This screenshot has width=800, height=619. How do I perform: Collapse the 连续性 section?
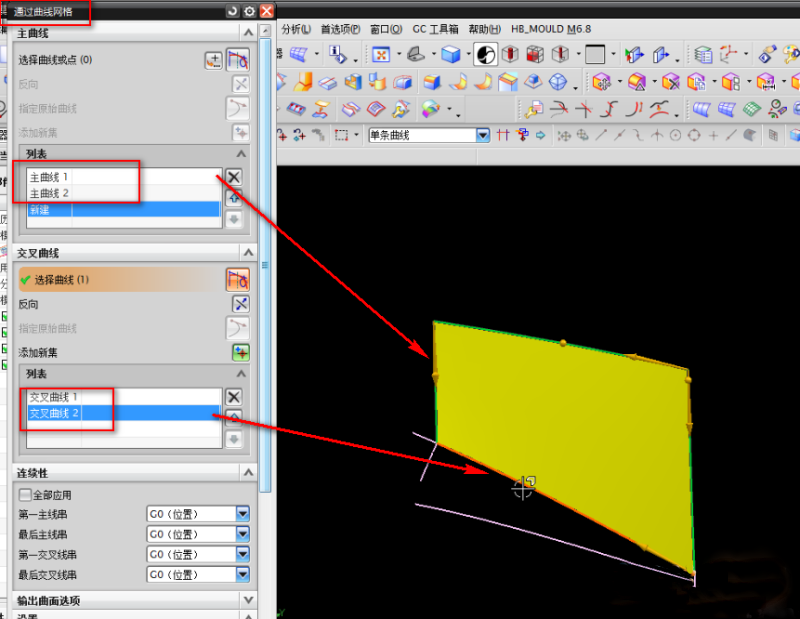[248, 472]
